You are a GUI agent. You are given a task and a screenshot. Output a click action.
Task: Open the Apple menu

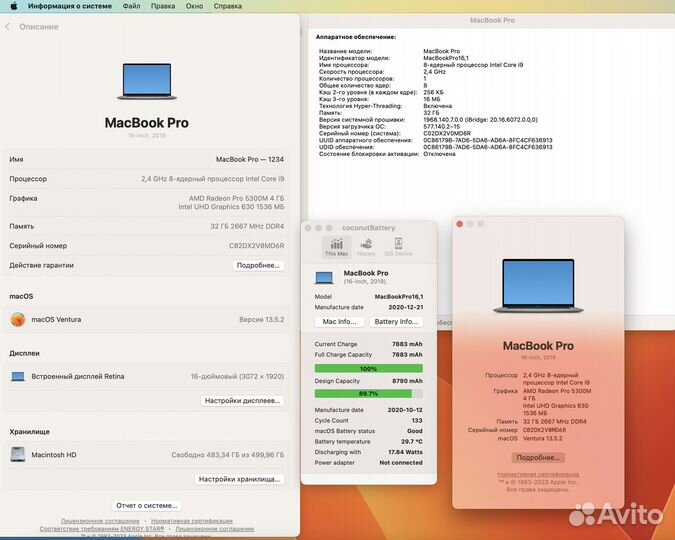(x=14, y=6)
